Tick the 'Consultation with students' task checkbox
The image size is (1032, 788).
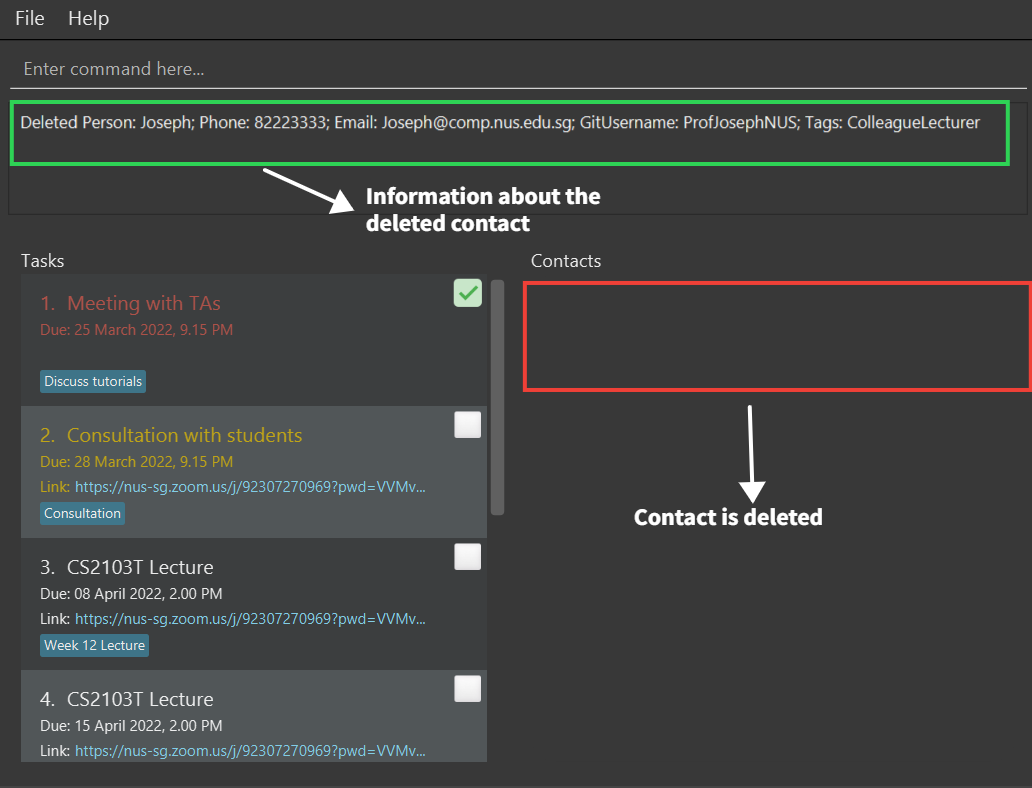click(x=467, y=425)
